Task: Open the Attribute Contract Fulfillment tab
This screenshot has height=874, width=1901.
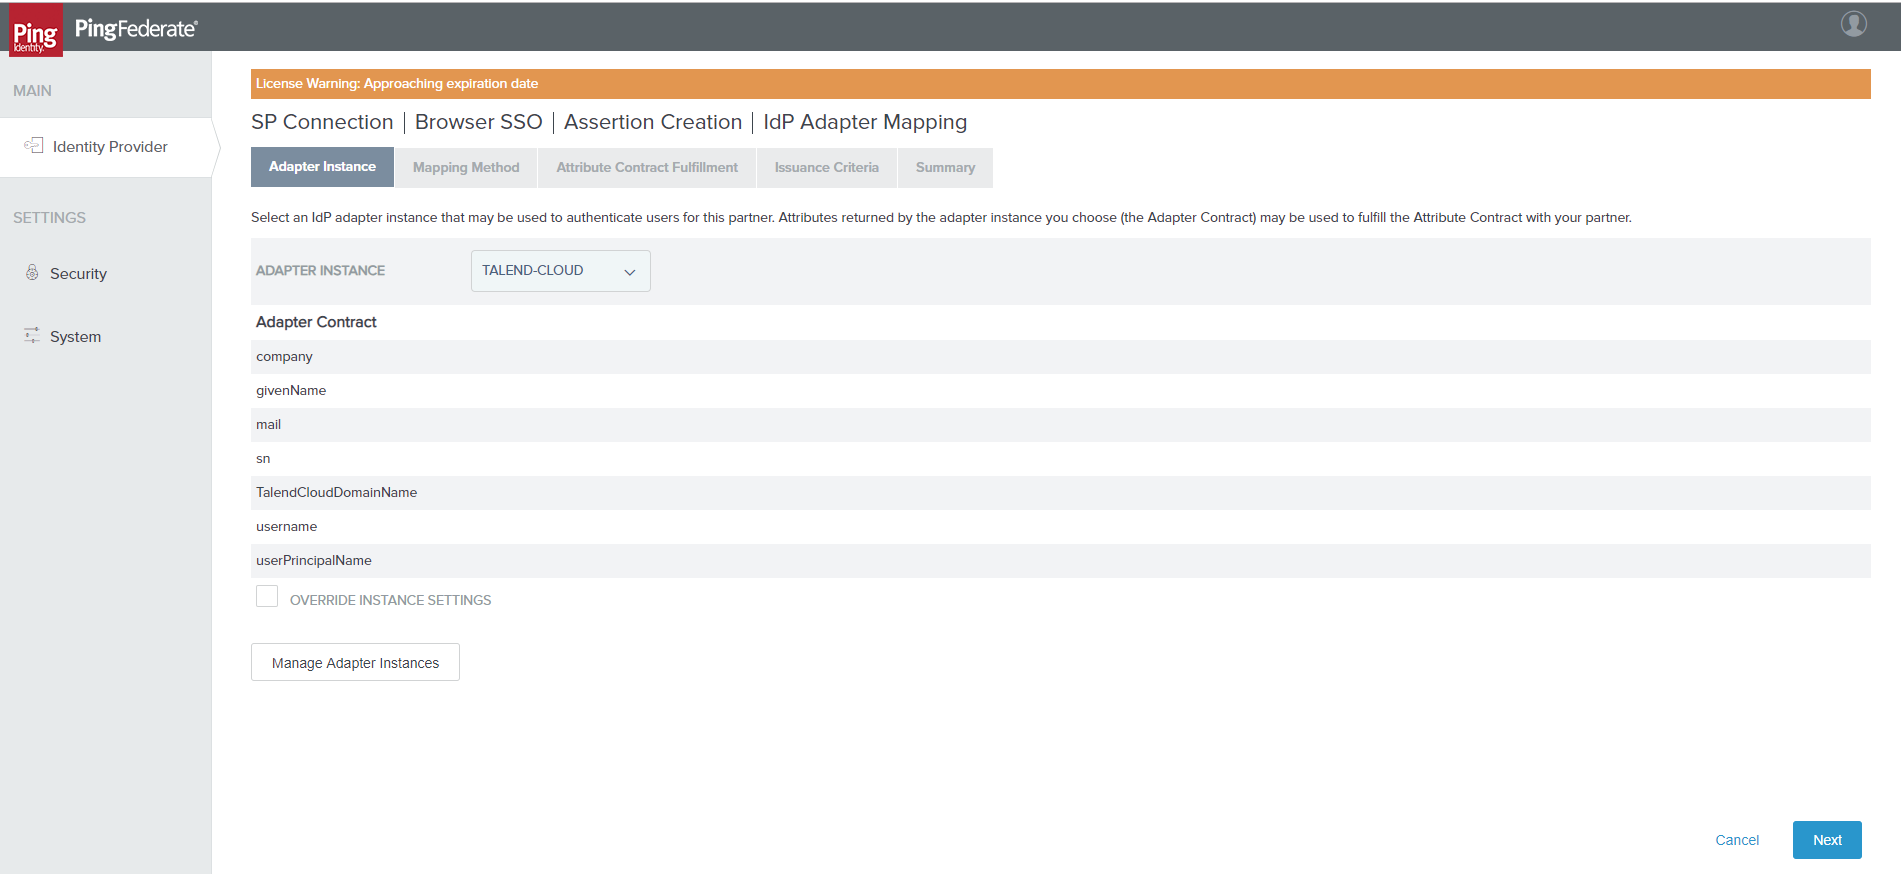Action: pos(647,168)
